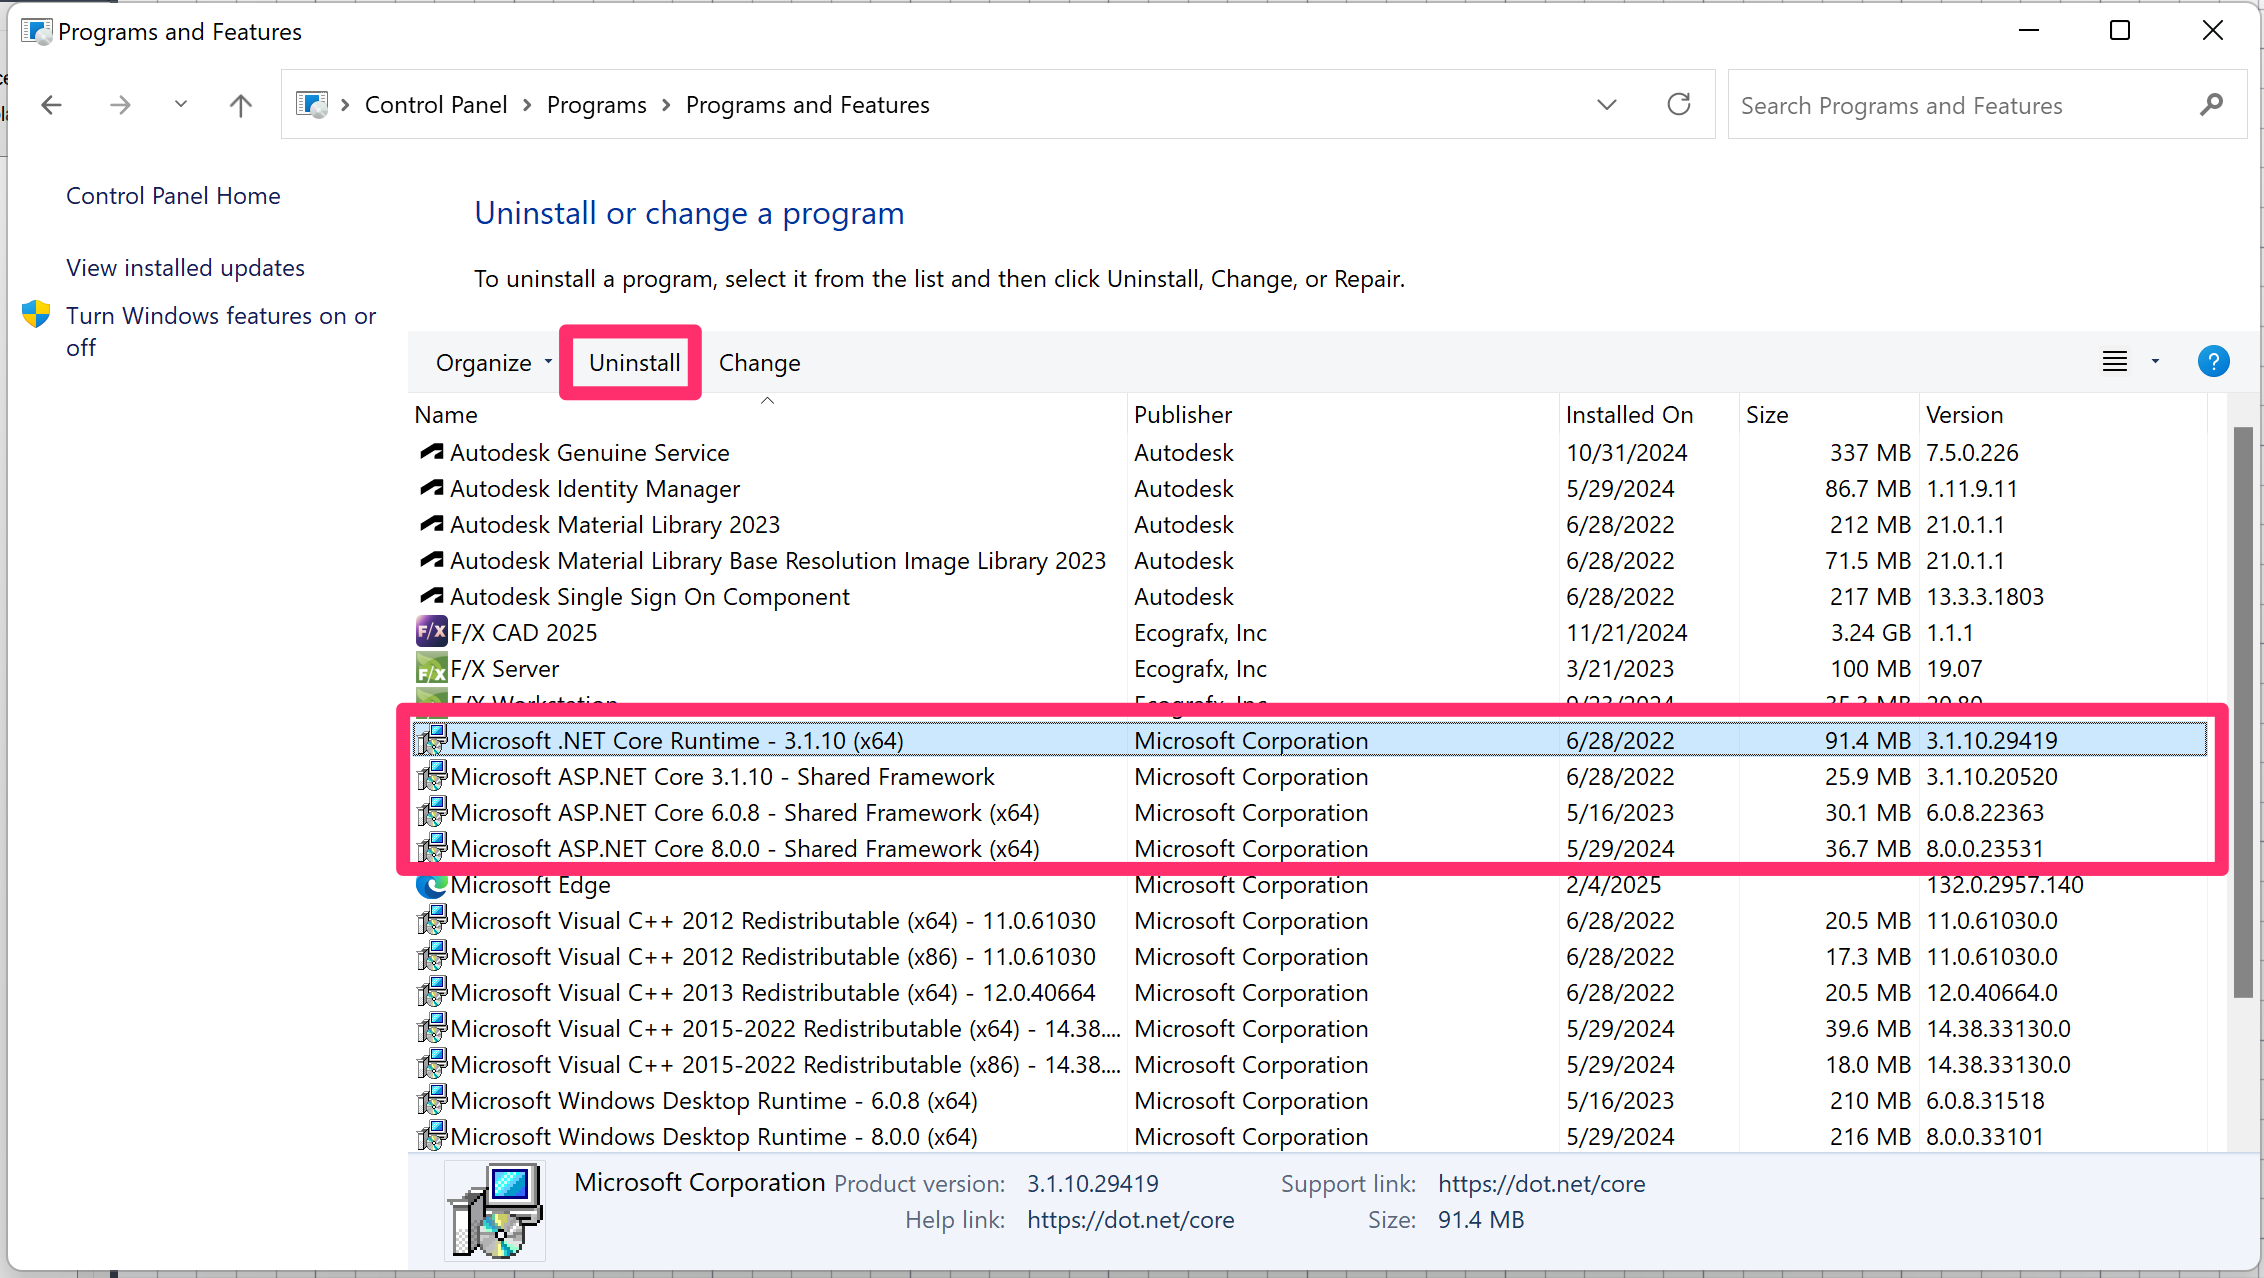Open address bar history dropdown
2264x1278 pixels.
[x=1607, y=105]
